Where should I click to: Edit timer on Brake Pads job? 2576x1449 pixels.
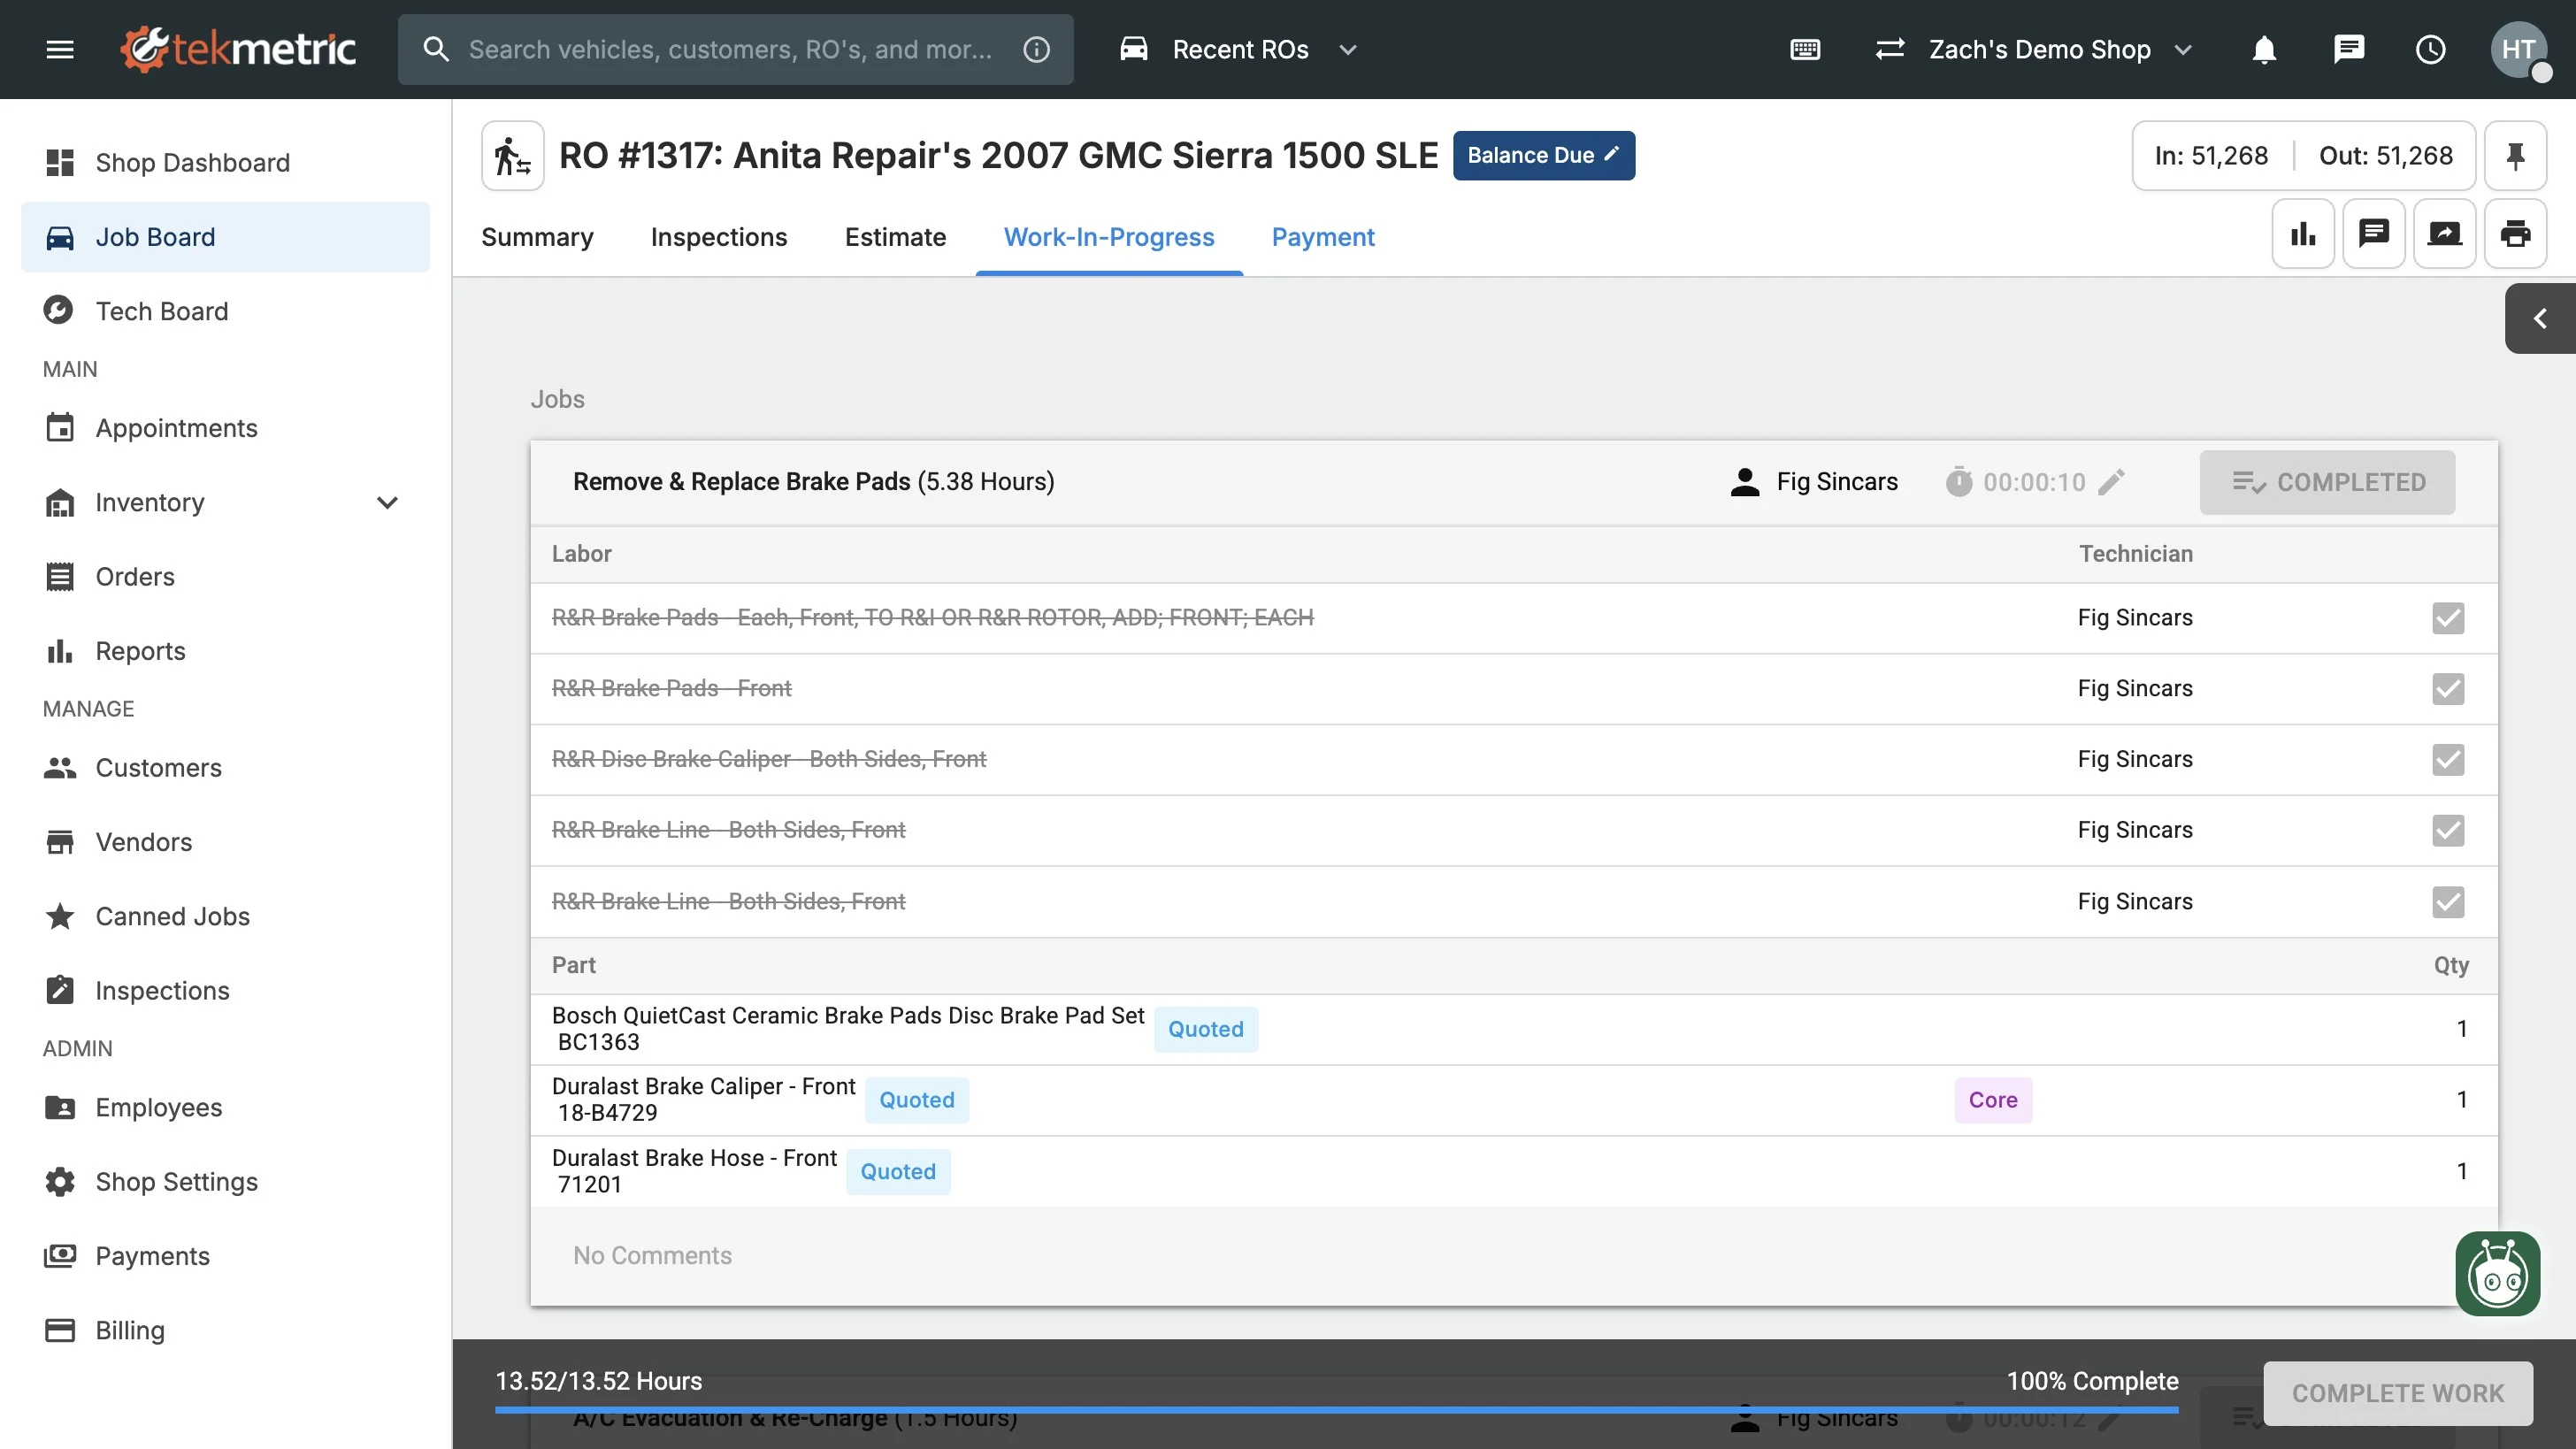tap(2111, 482)
